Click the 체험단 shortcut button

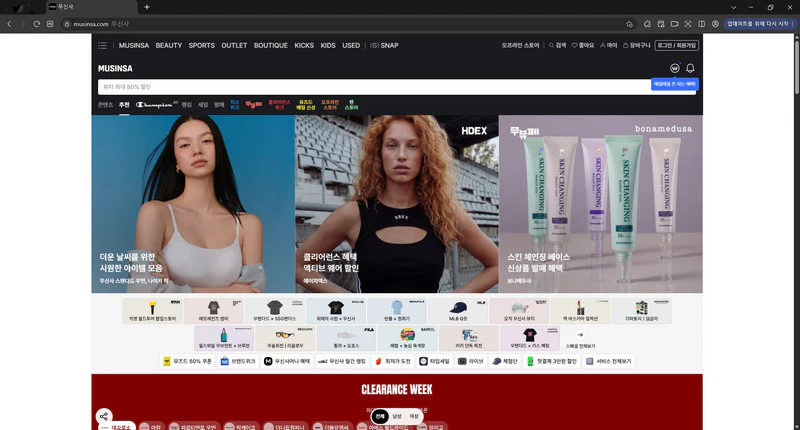505,361
